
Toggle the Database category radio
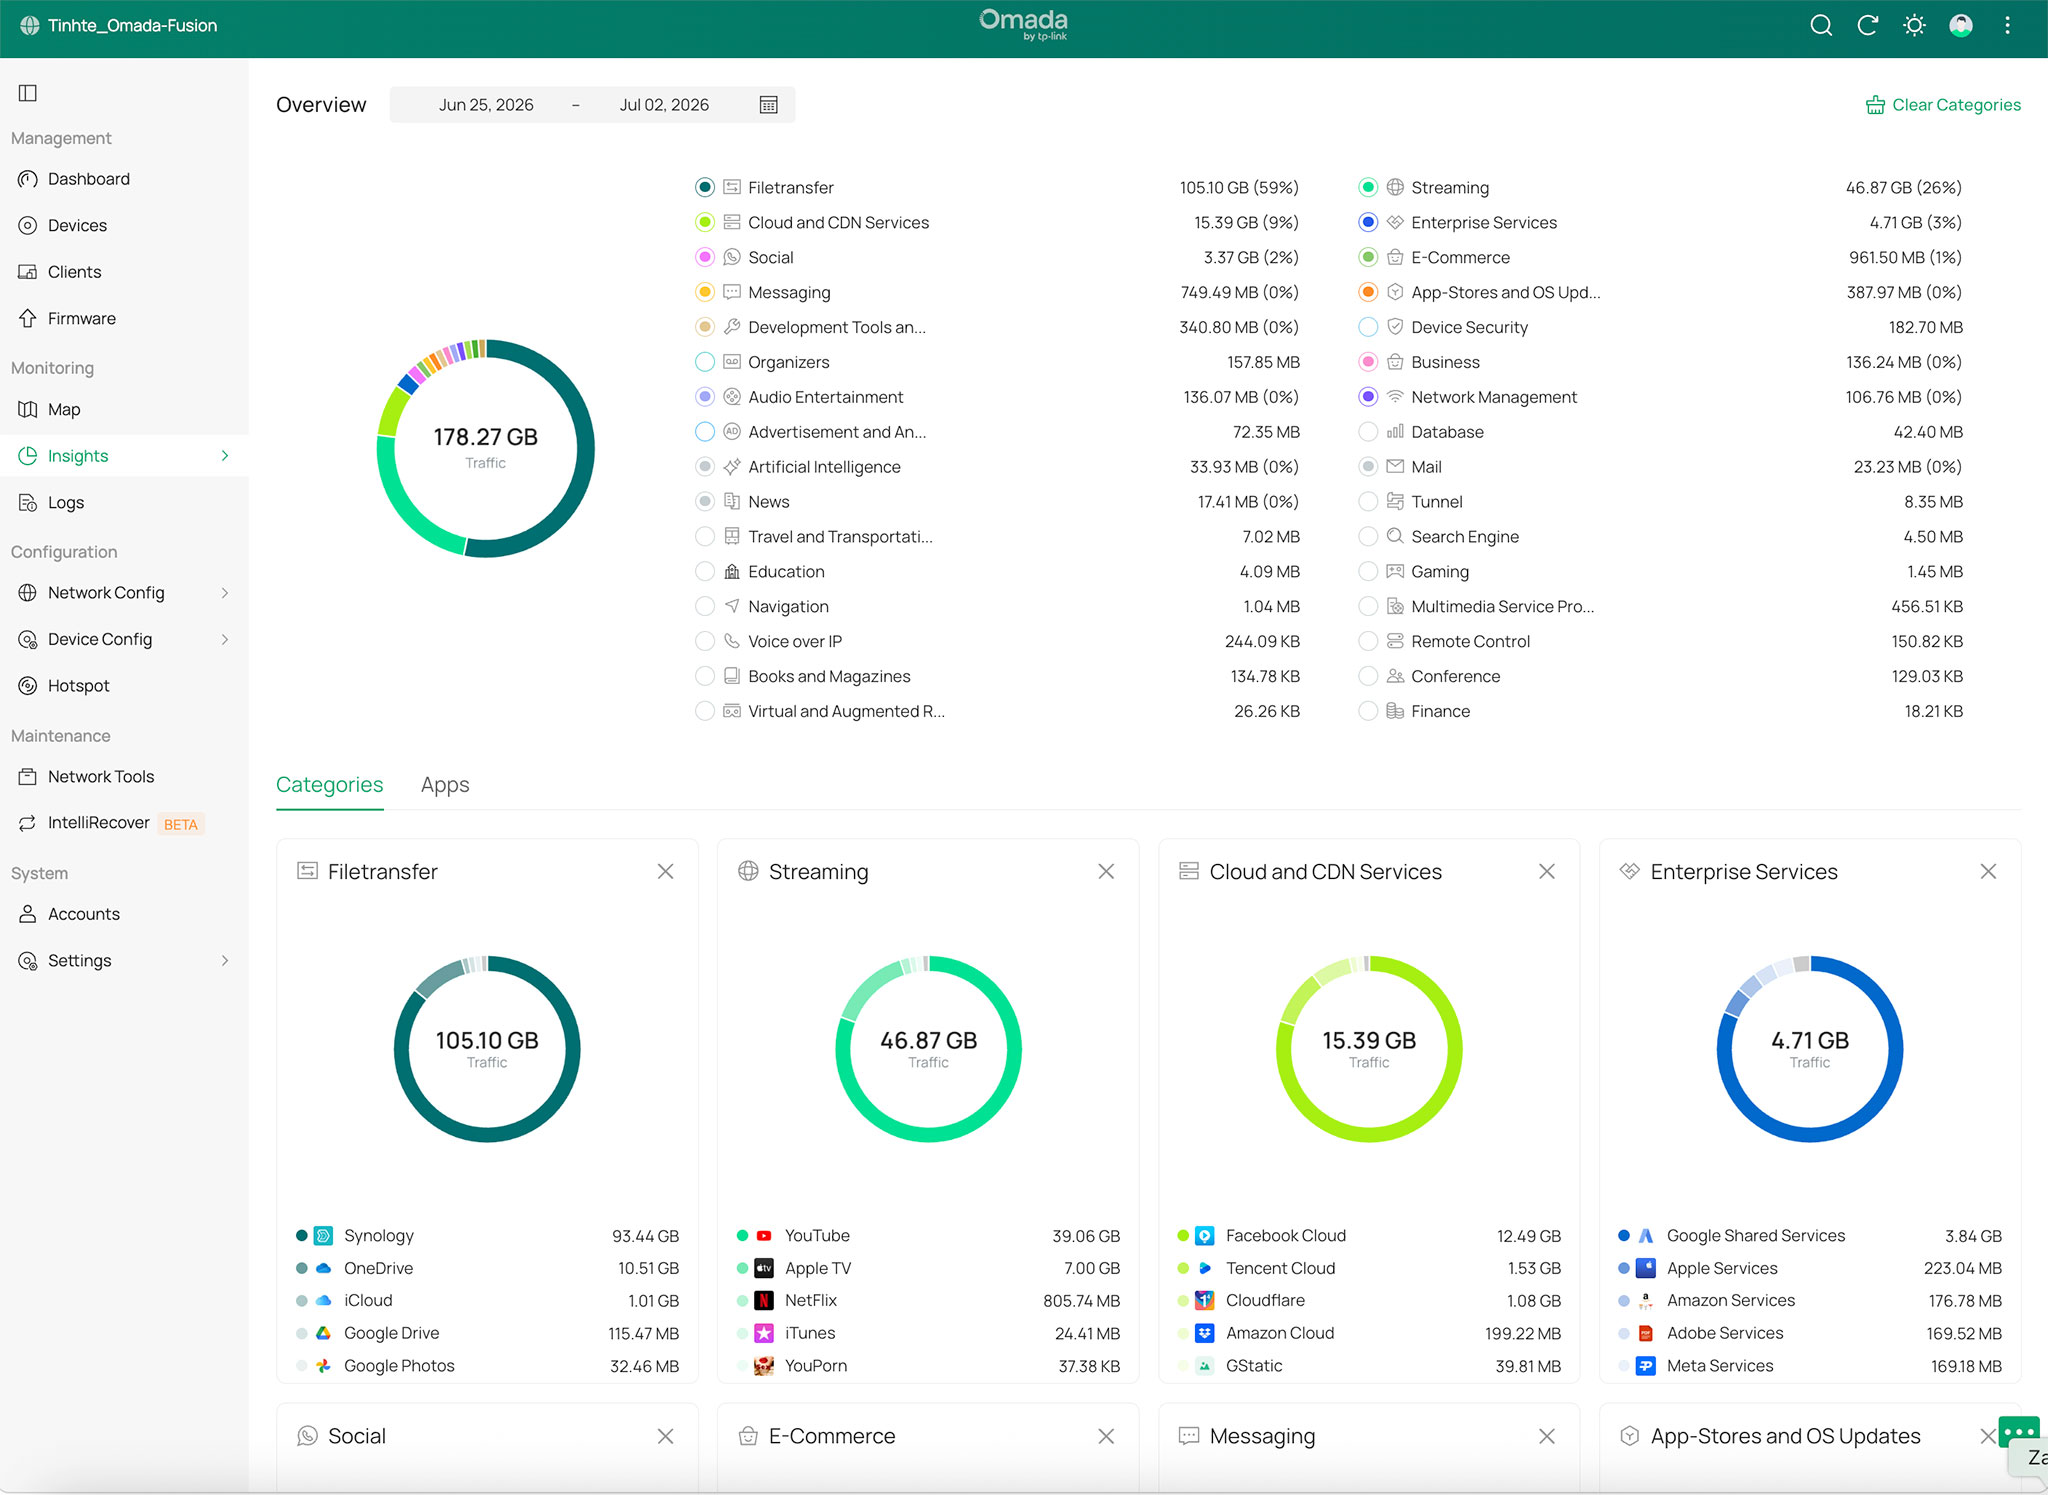coord(1368,432)
